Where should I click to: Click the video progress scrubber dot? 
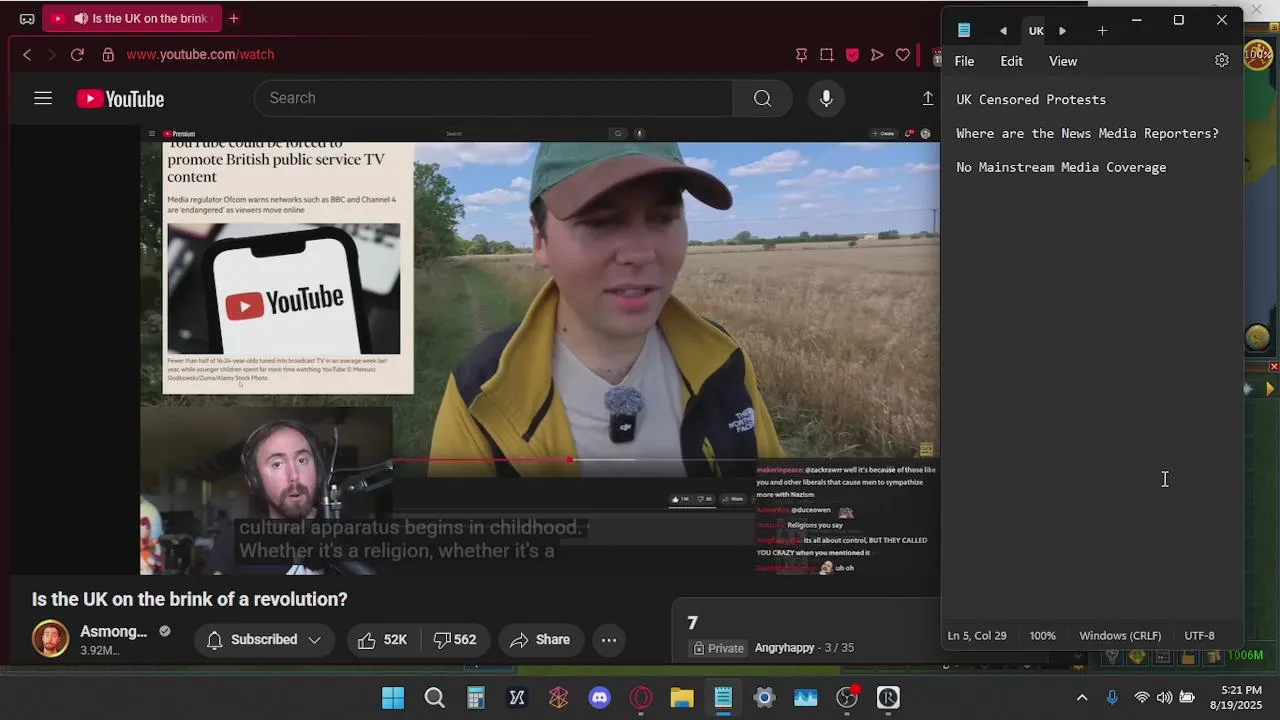point(569,460)
